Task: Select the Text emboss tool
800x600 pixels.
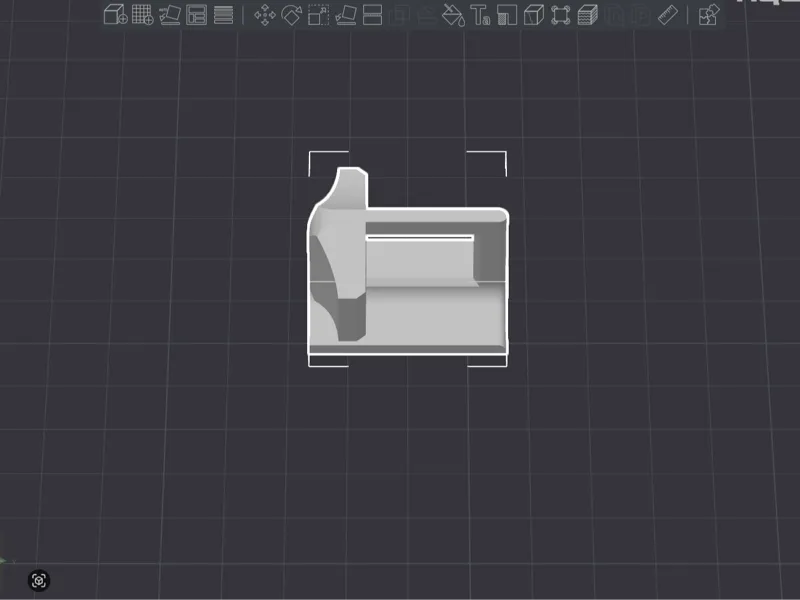Action: (480, 15)
